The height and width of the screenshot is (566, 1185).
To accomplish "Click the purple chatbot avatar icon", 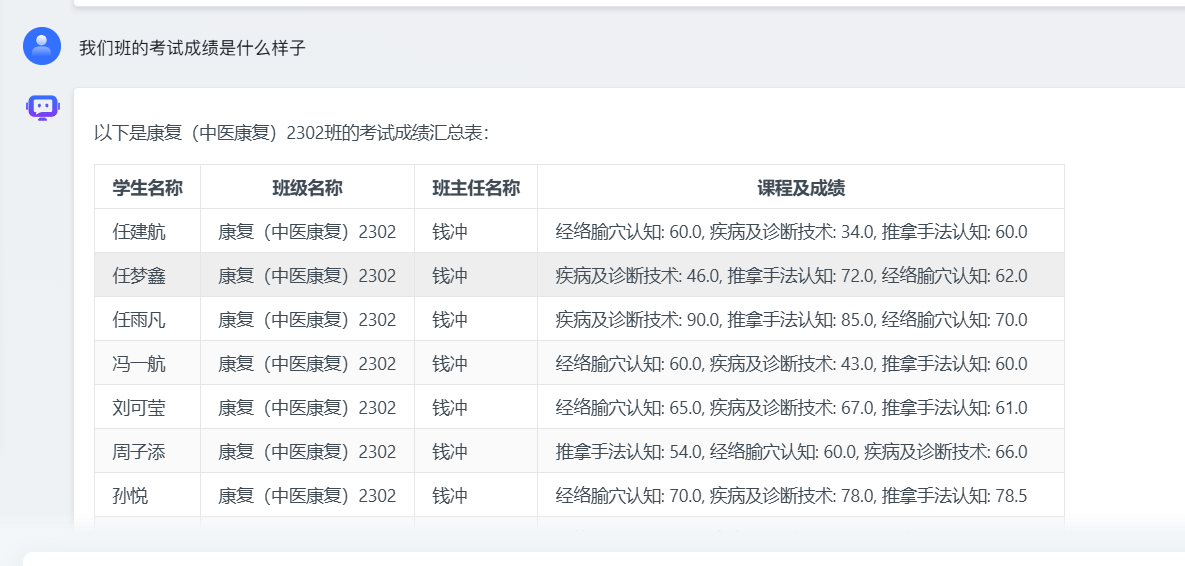I will pyautogui.click(x=42, y=107).
